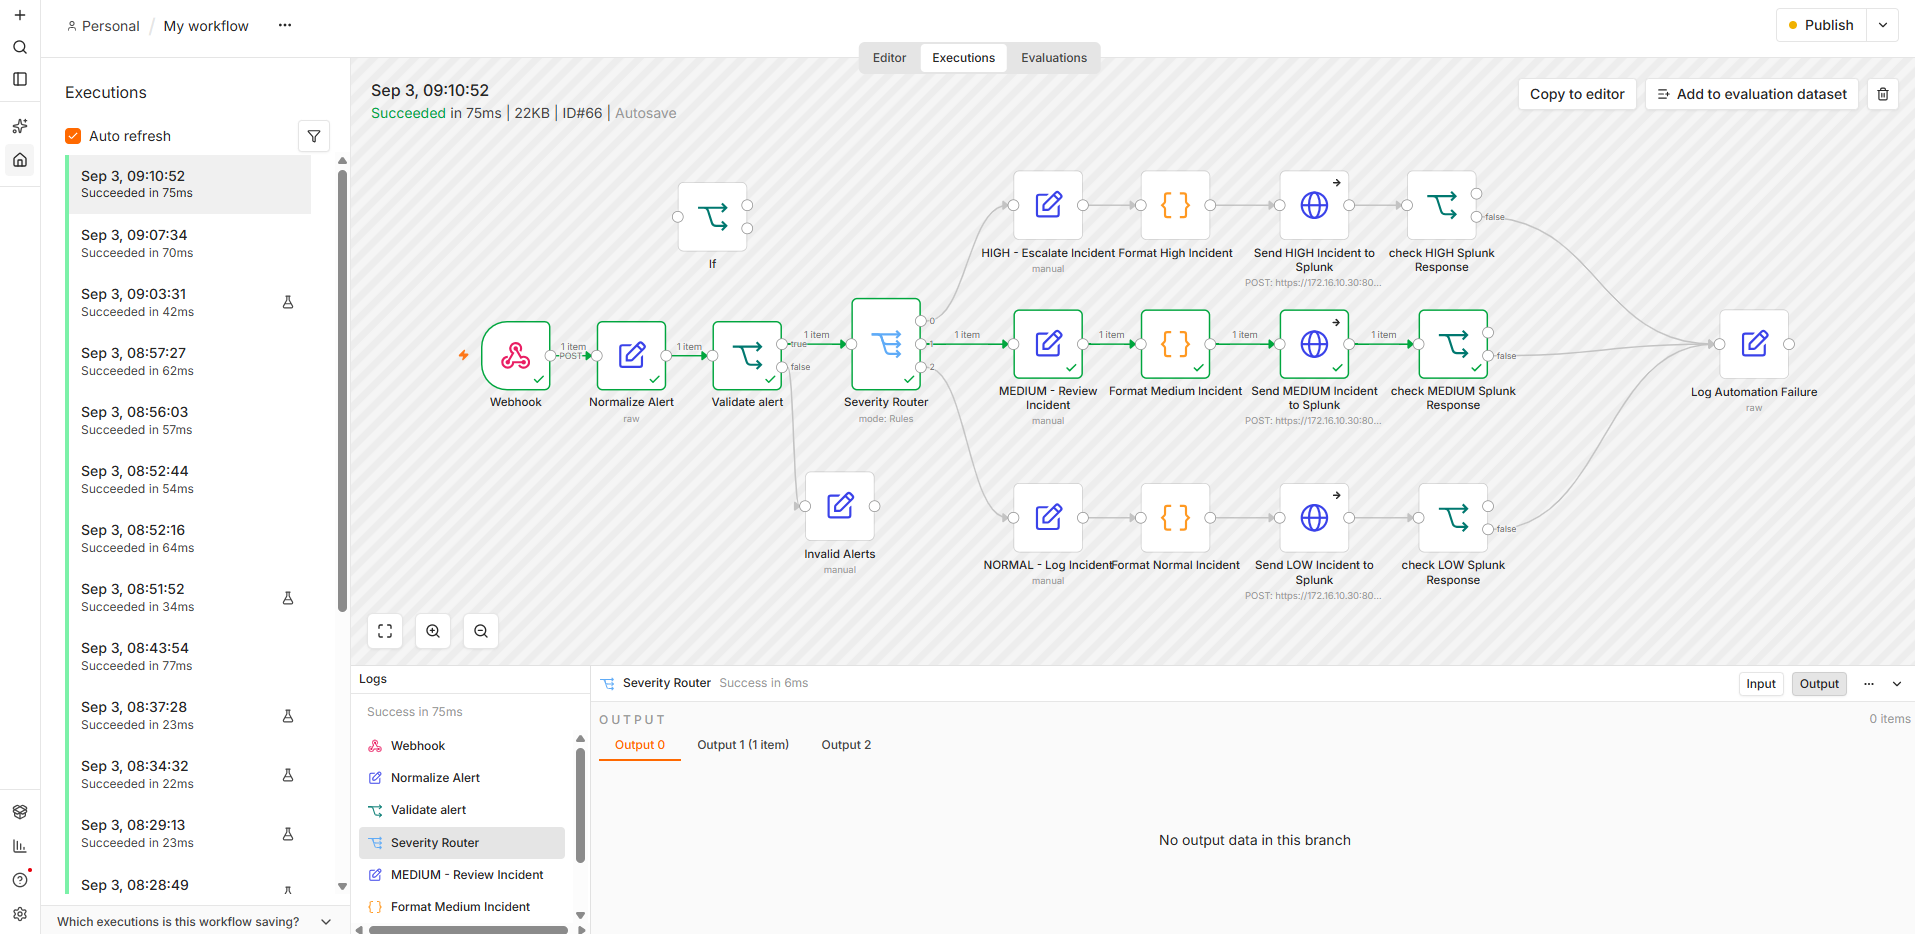This screenshot has height=934, width=1915.
Task: Switch to the Evaluations tab
Action: click(1054, 58)
